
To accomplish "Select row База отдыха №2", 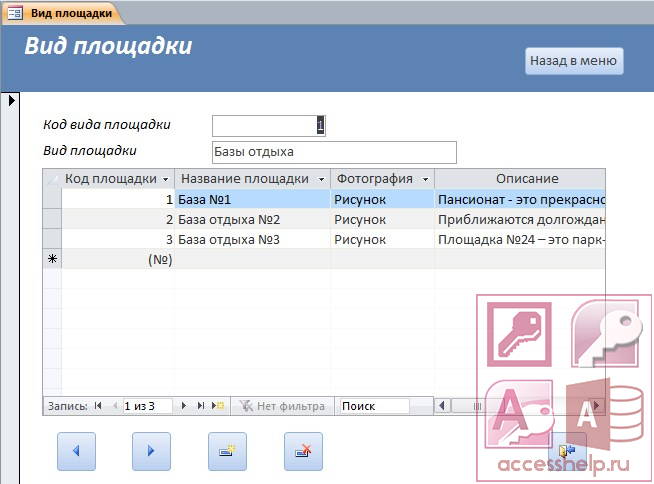I will (324, 219).
